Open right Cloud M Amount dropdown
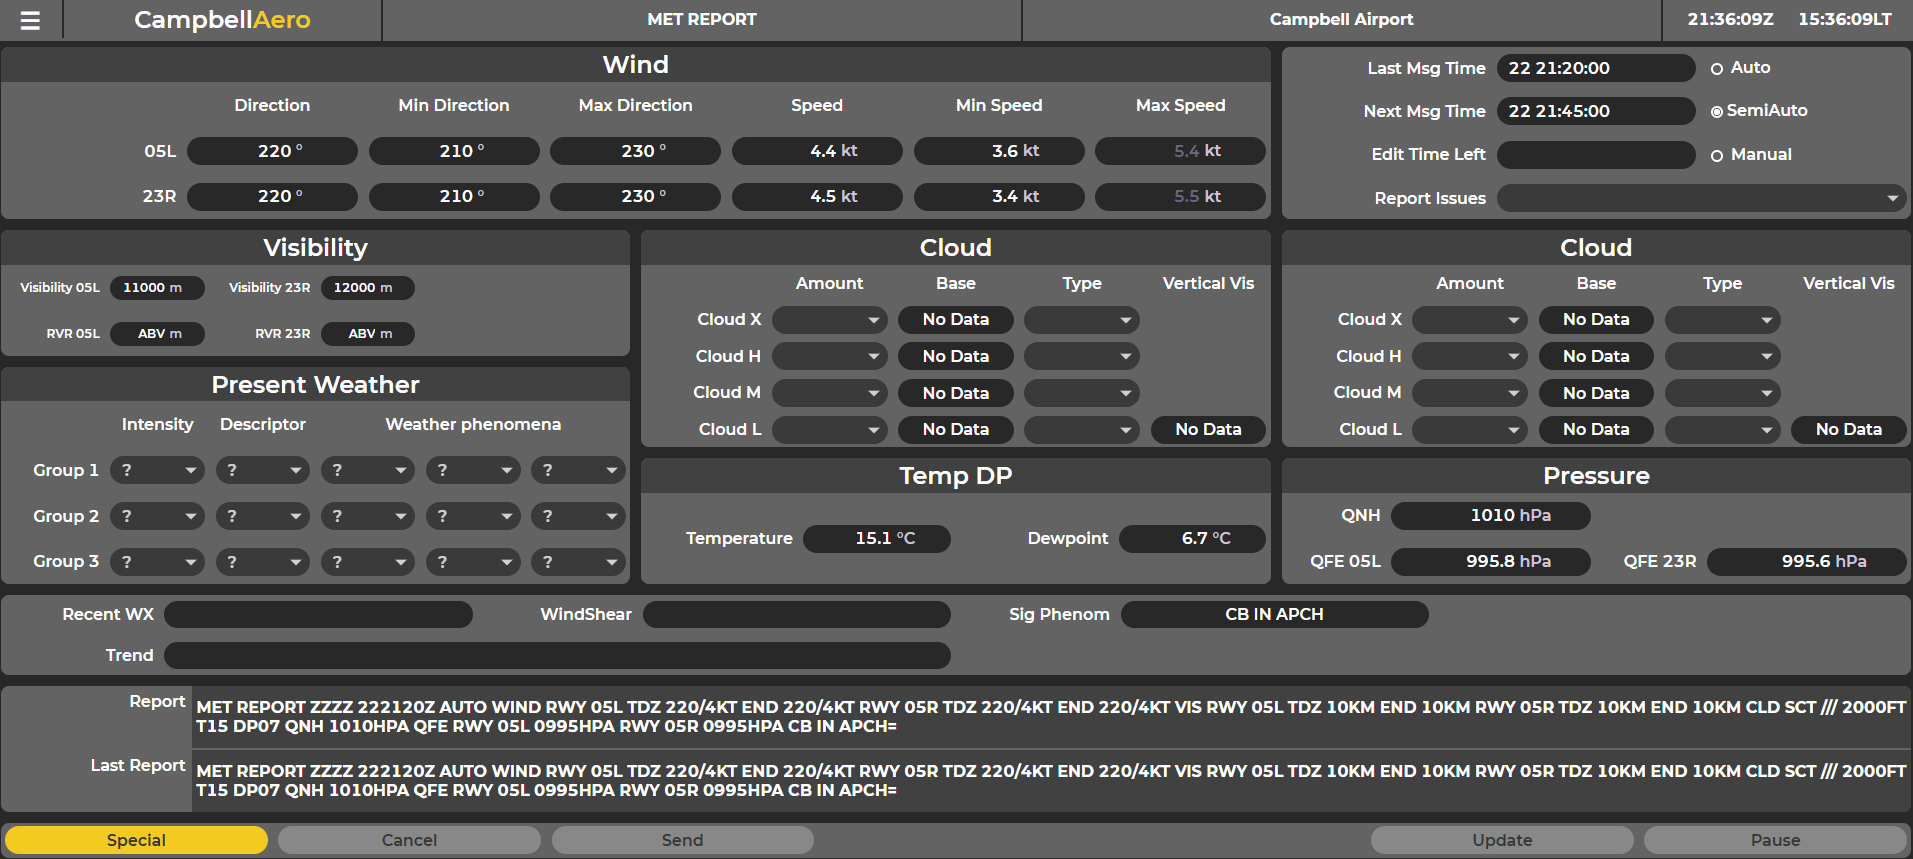The height and width of the screenshot is (859, 1913). tap(1470, 393)
